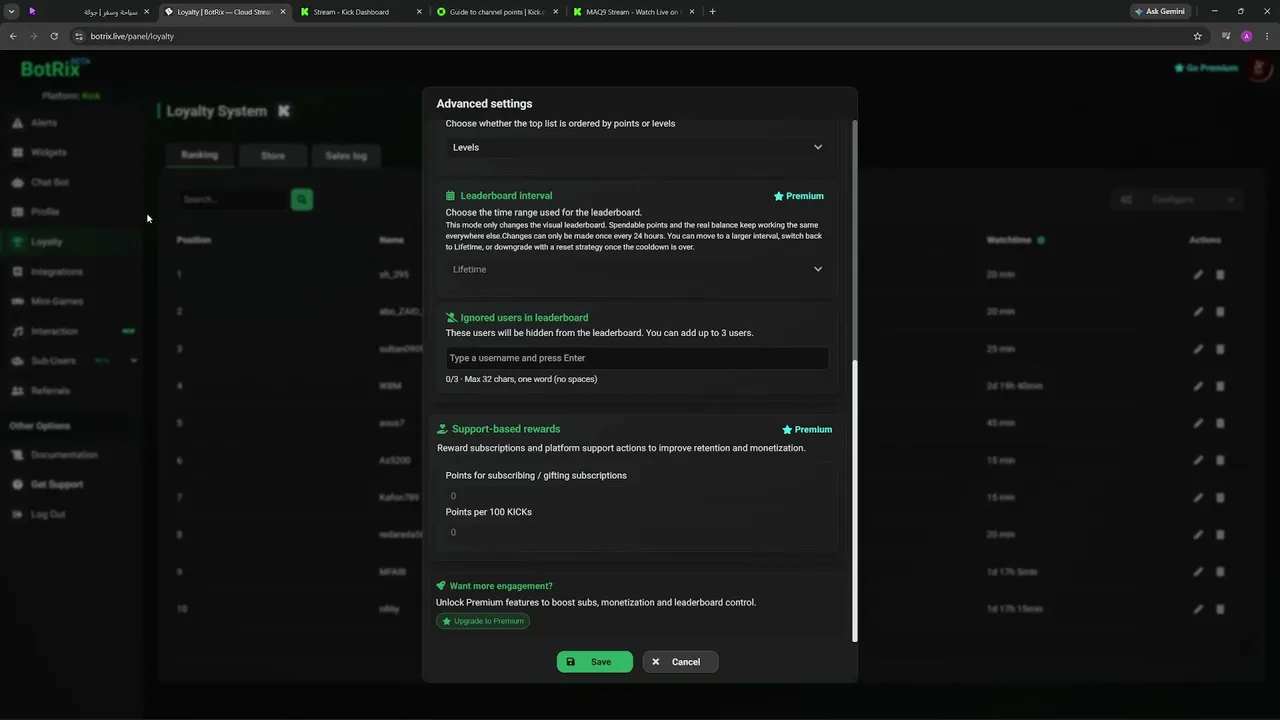Switch to the MAQ9 Stream browser tab
The height and width of the screenshot is (720, 1280).
tap(633, 12)
